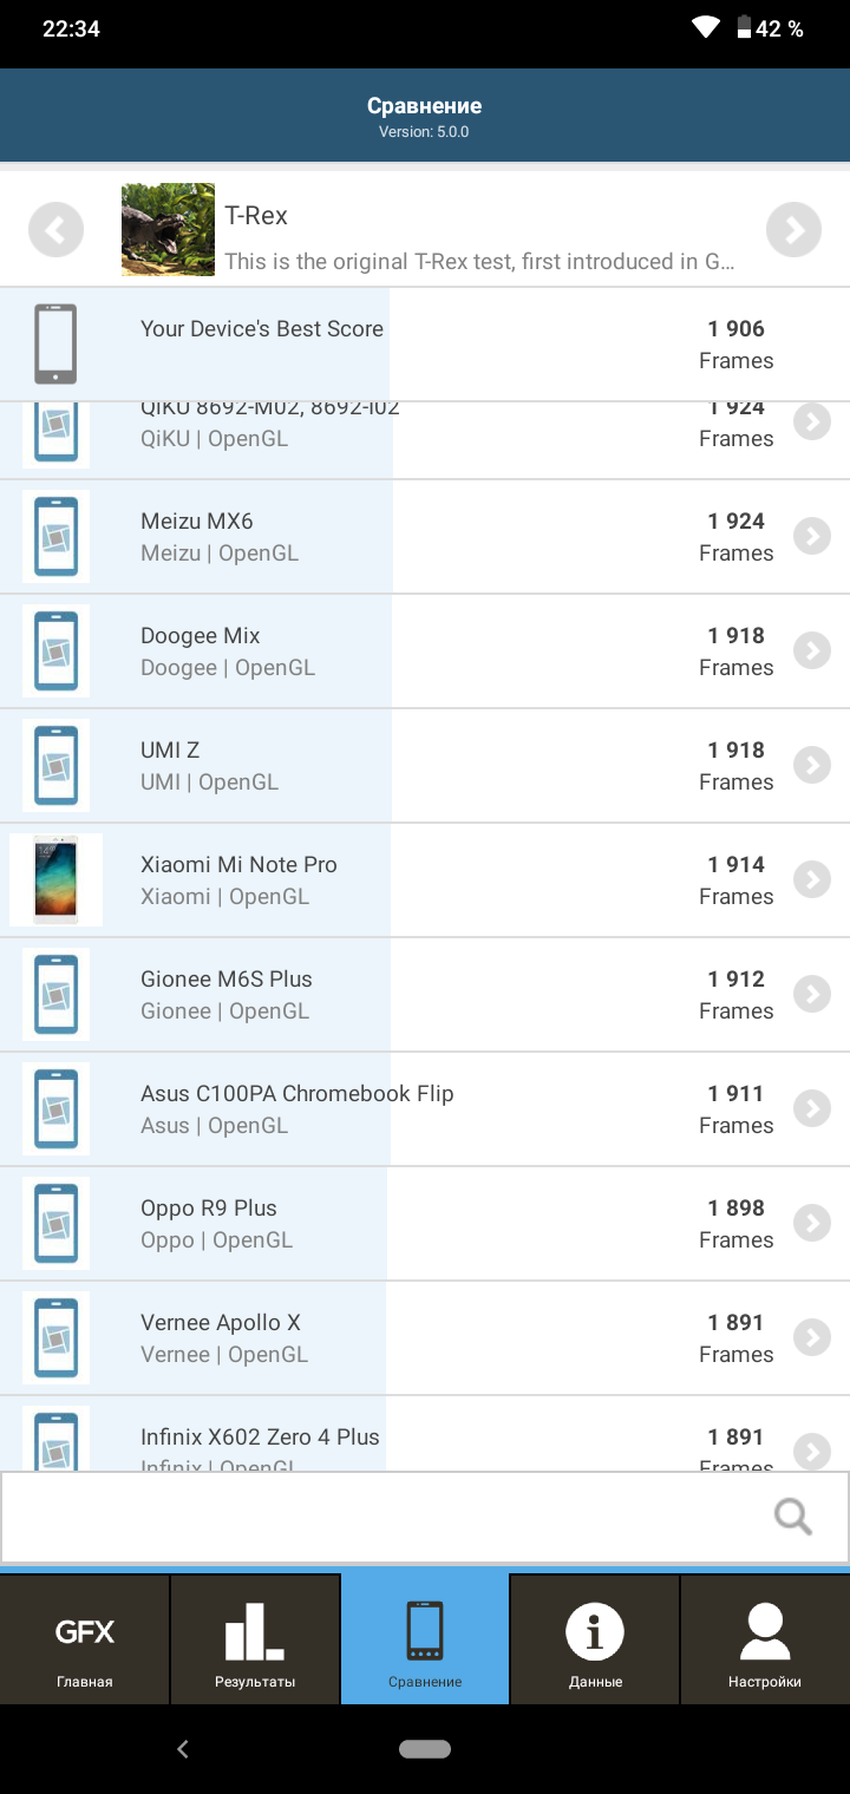Switch to Результаты tab
The image size is (850, 1794).
click(255, 1640)
